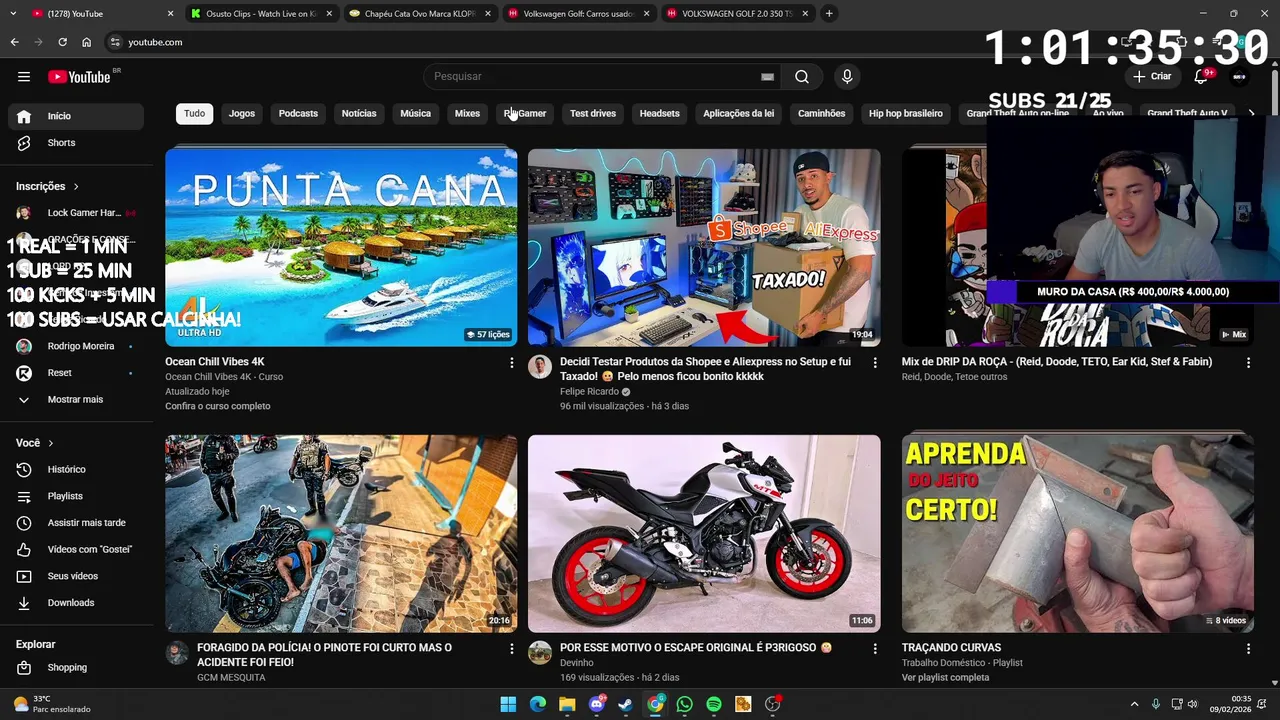This screenshot has height=720, width=1280.
Task: Open a new browser tab
Action: [829, 13]
